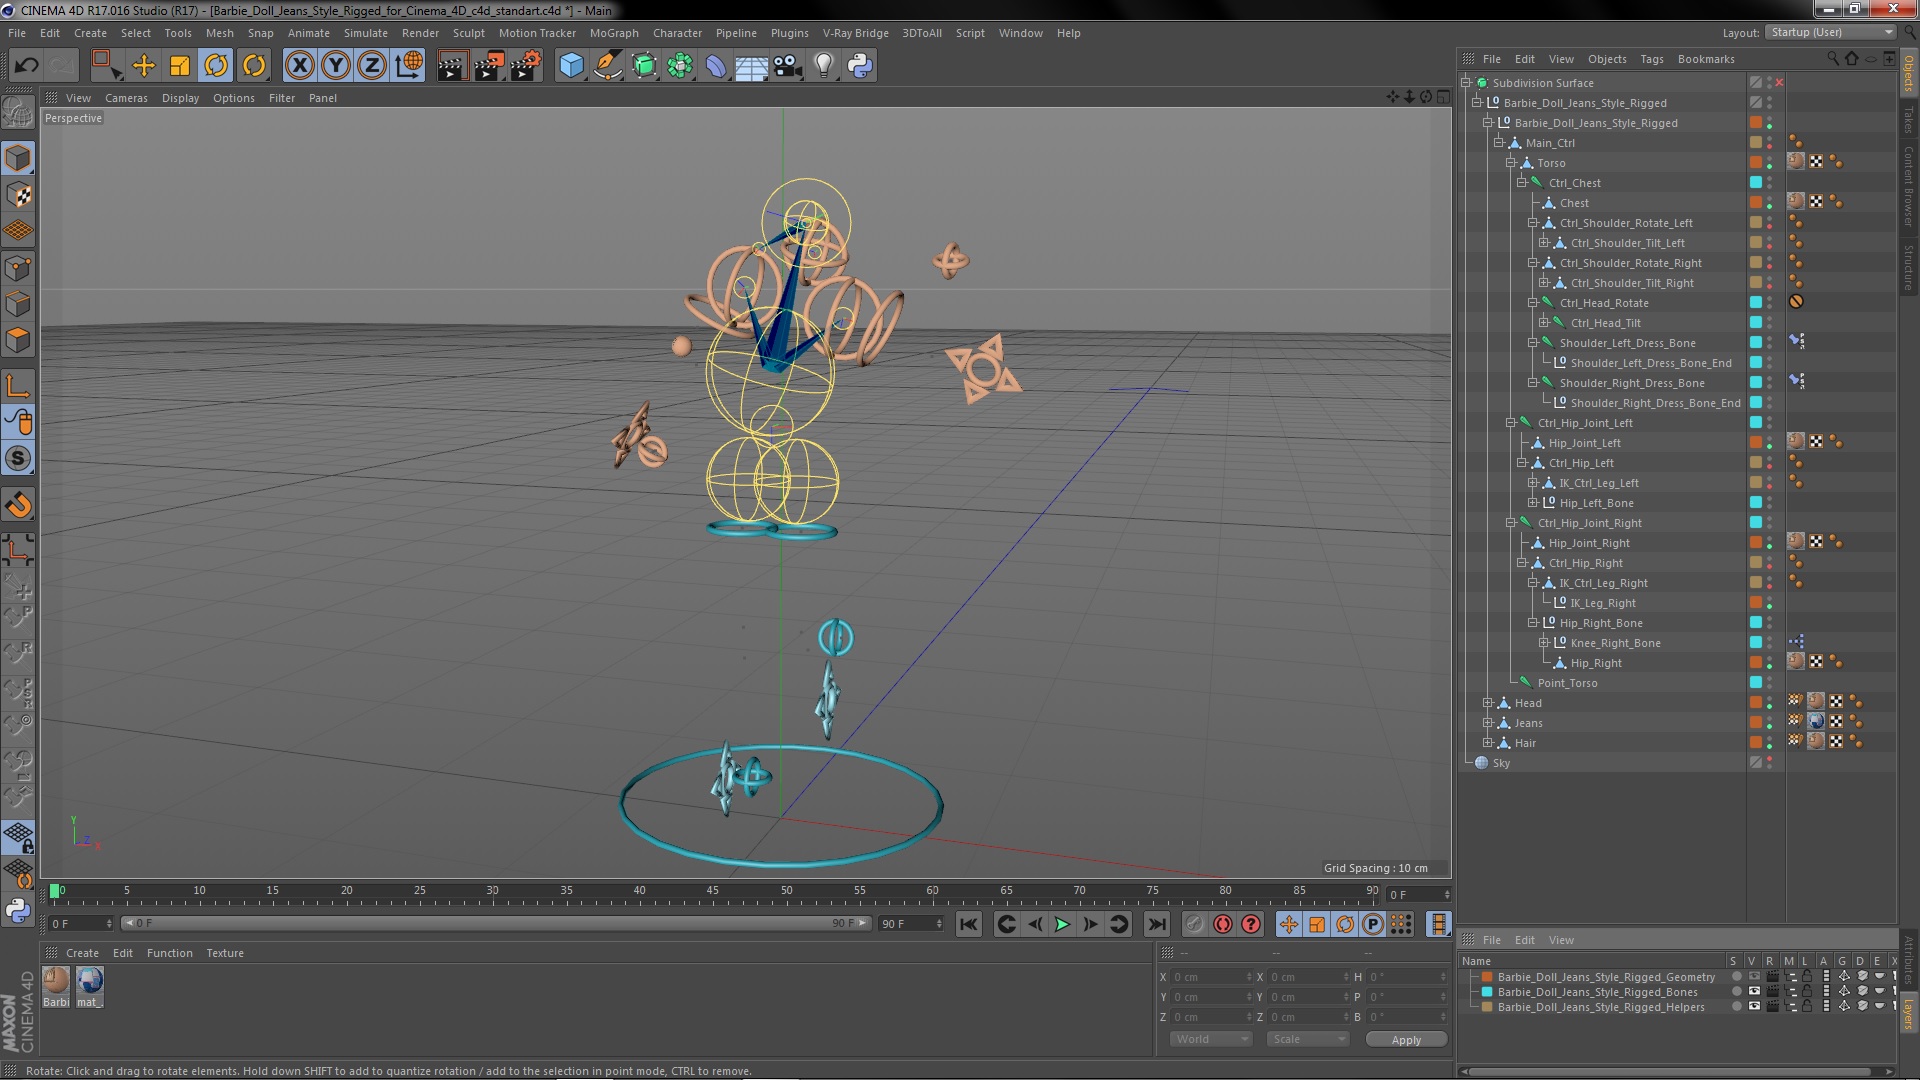Click Make Editable icon in left sidebar

point(18,112)
